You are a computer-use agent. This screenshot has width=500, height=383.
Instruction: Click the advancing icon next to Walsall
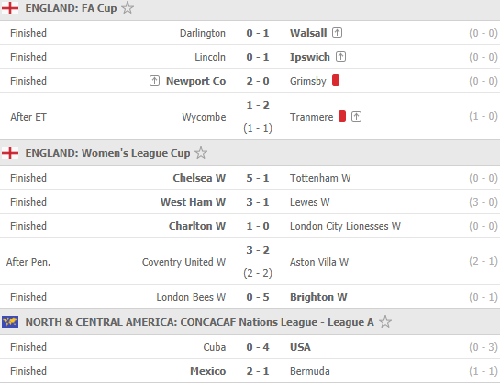coord(337,33)
